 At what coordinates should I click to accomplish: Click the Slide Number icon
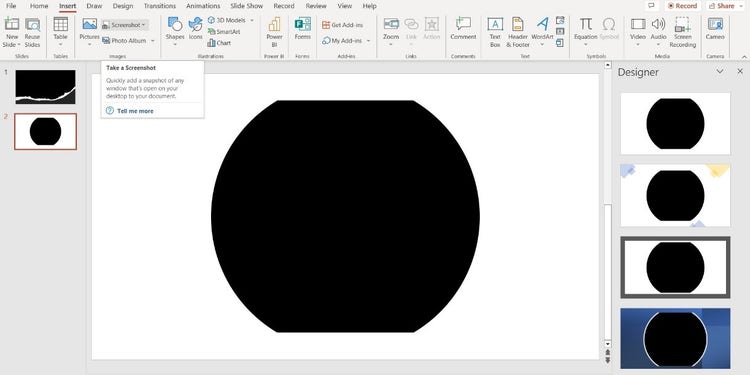click(560, 32)
